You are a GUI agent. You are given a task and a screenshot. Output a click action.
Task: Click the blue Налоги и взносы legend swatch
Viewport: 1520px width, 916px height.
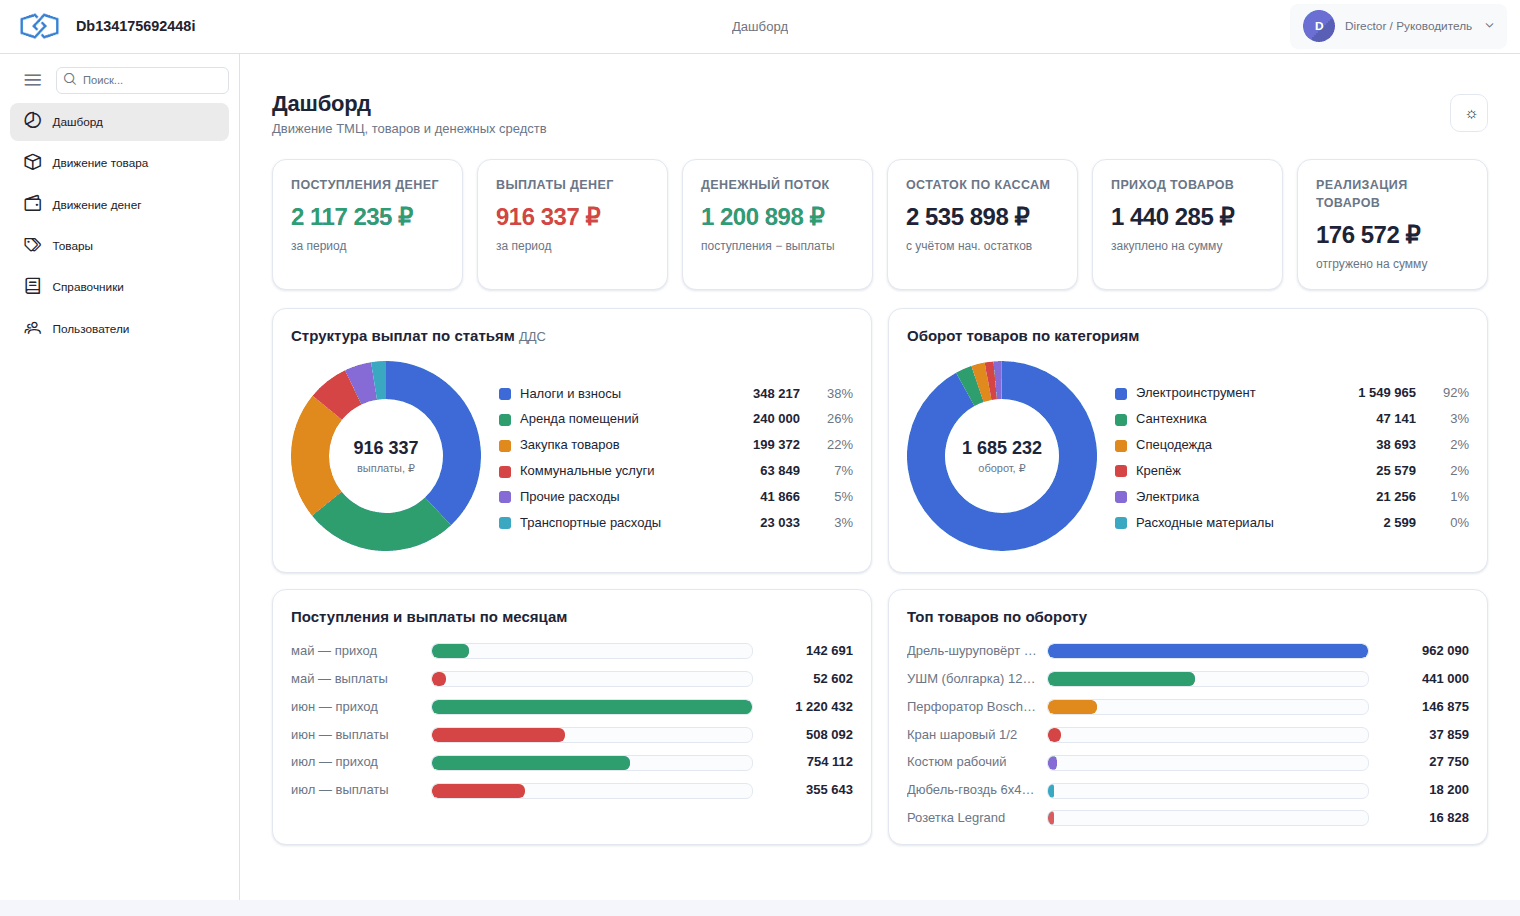click(x=505, y=394)
